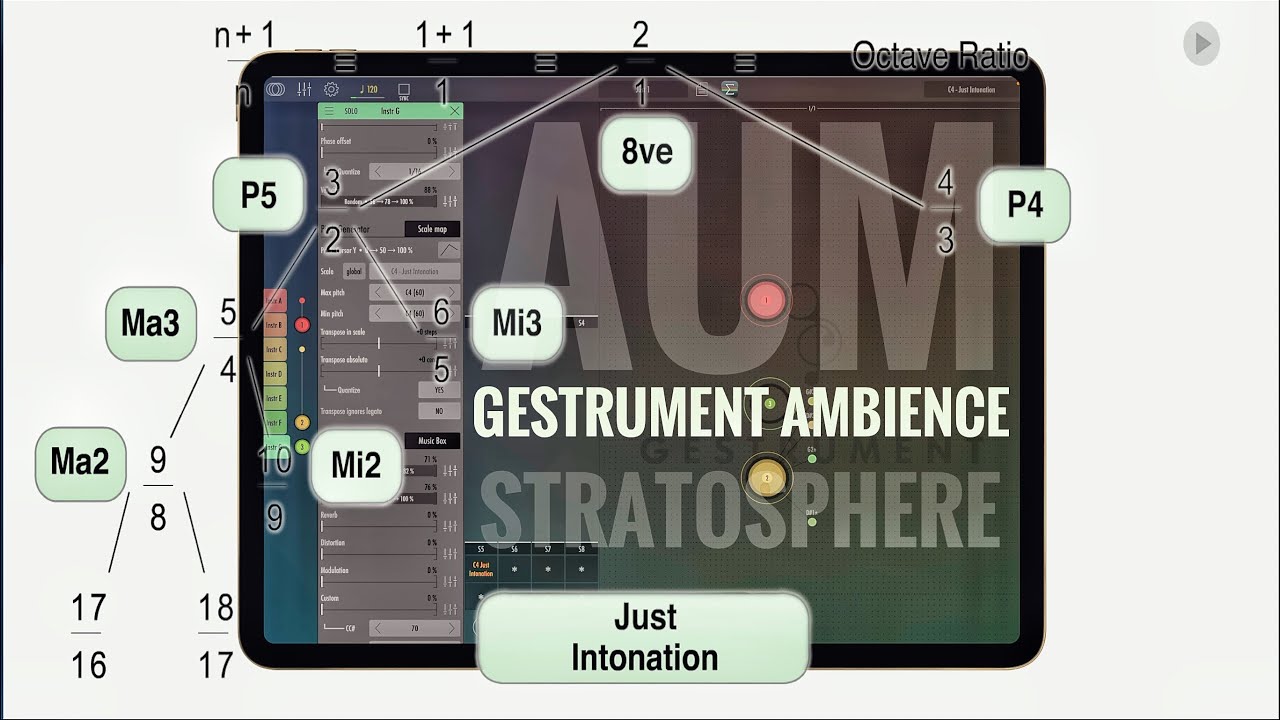The width and height of the screenshot is (1280, 720).
Task: Click the Custom slider
Action: (379, 610)
